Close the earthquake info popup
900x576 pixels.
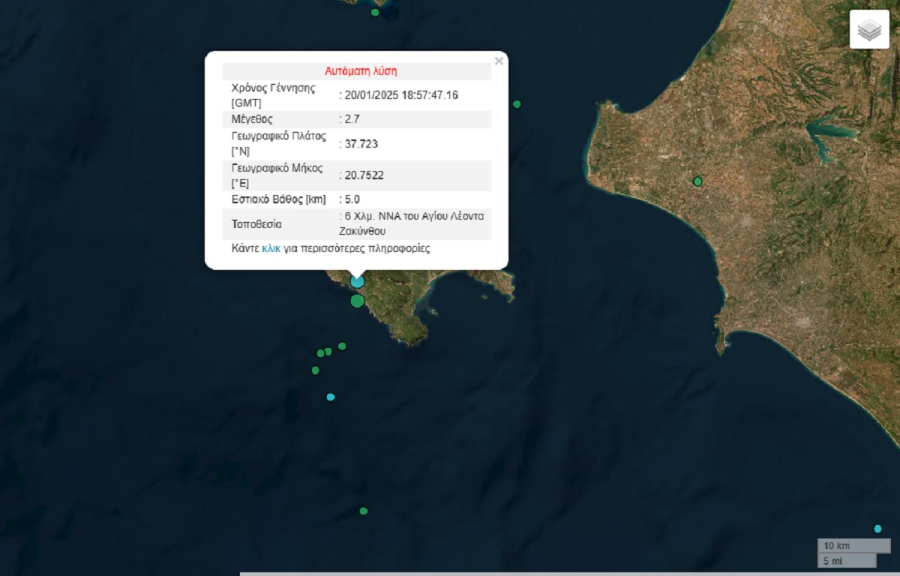[x=499, y=61]
